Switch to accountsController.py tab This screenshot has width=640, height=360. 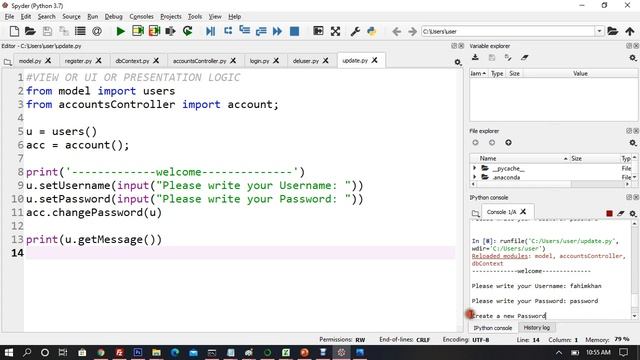(199, 61)
